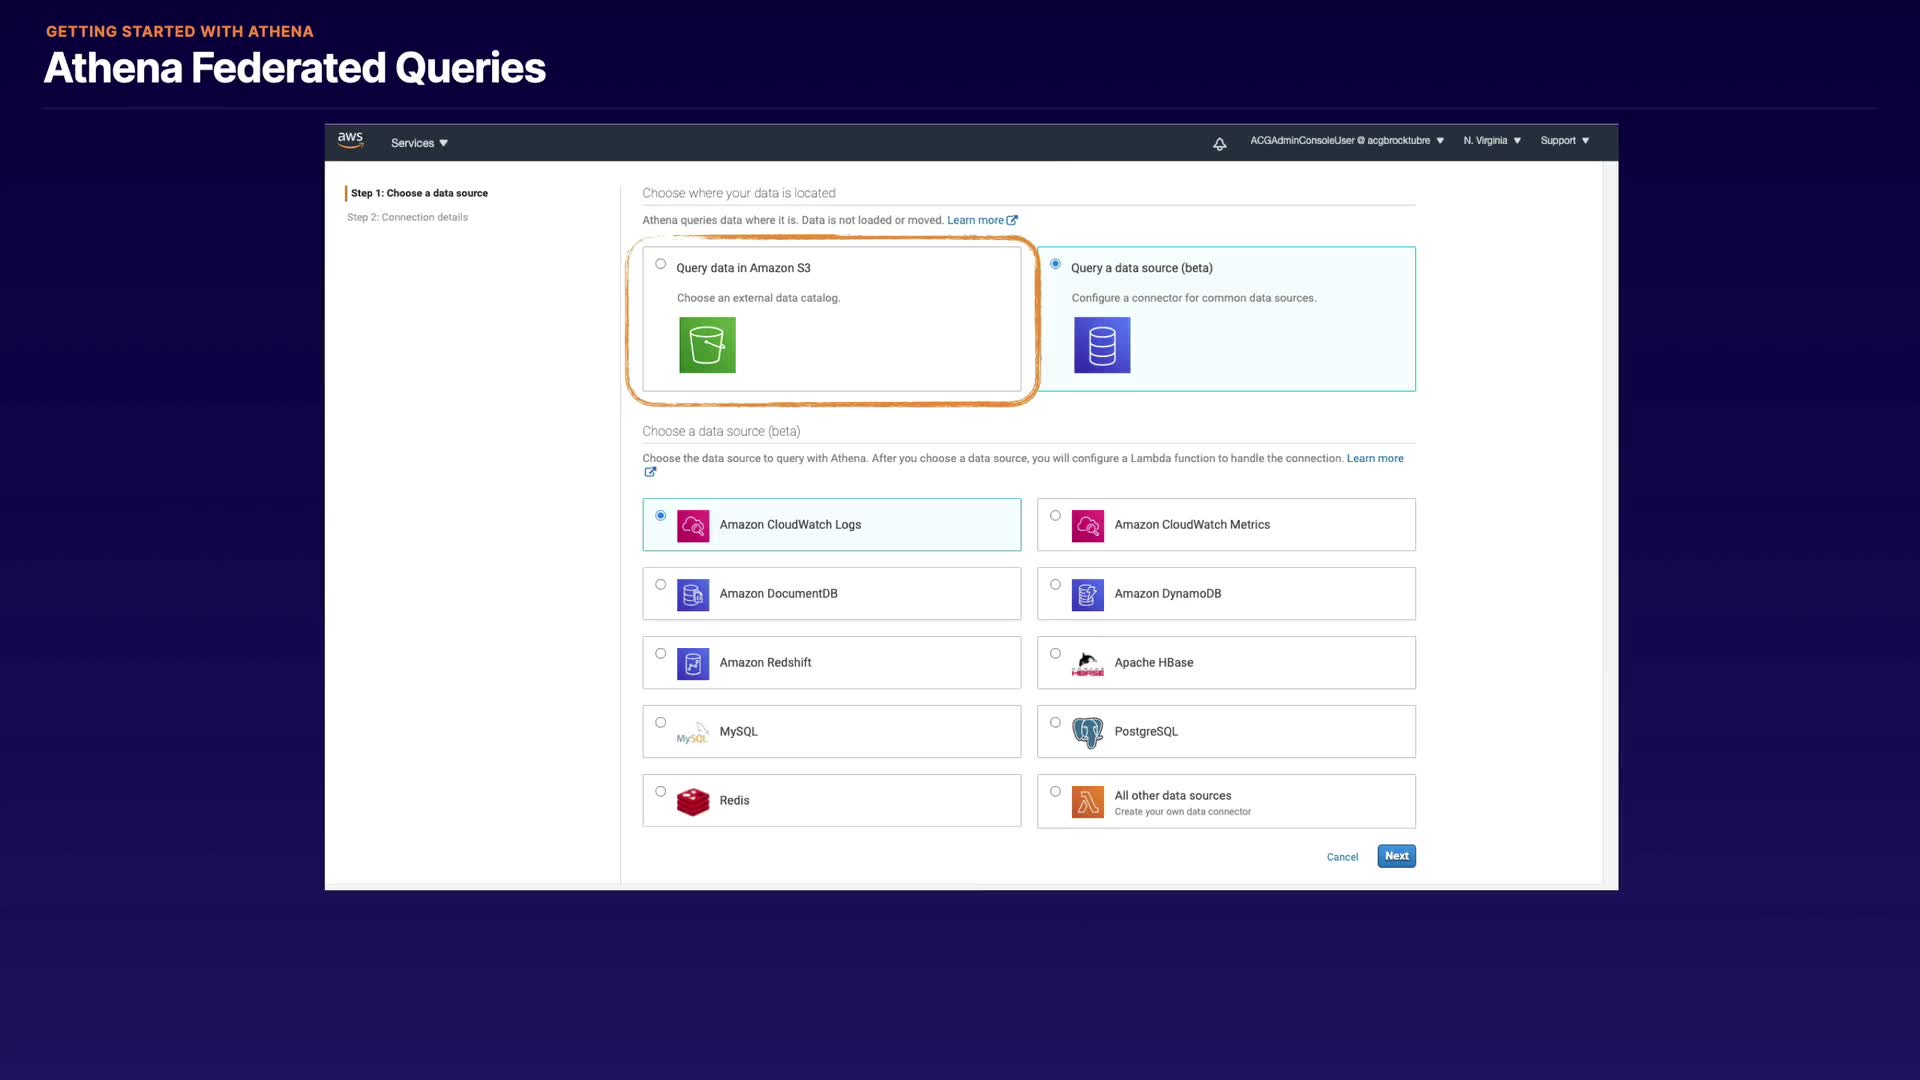Open the ACGAdminConsoleUser account menu

1346,141
